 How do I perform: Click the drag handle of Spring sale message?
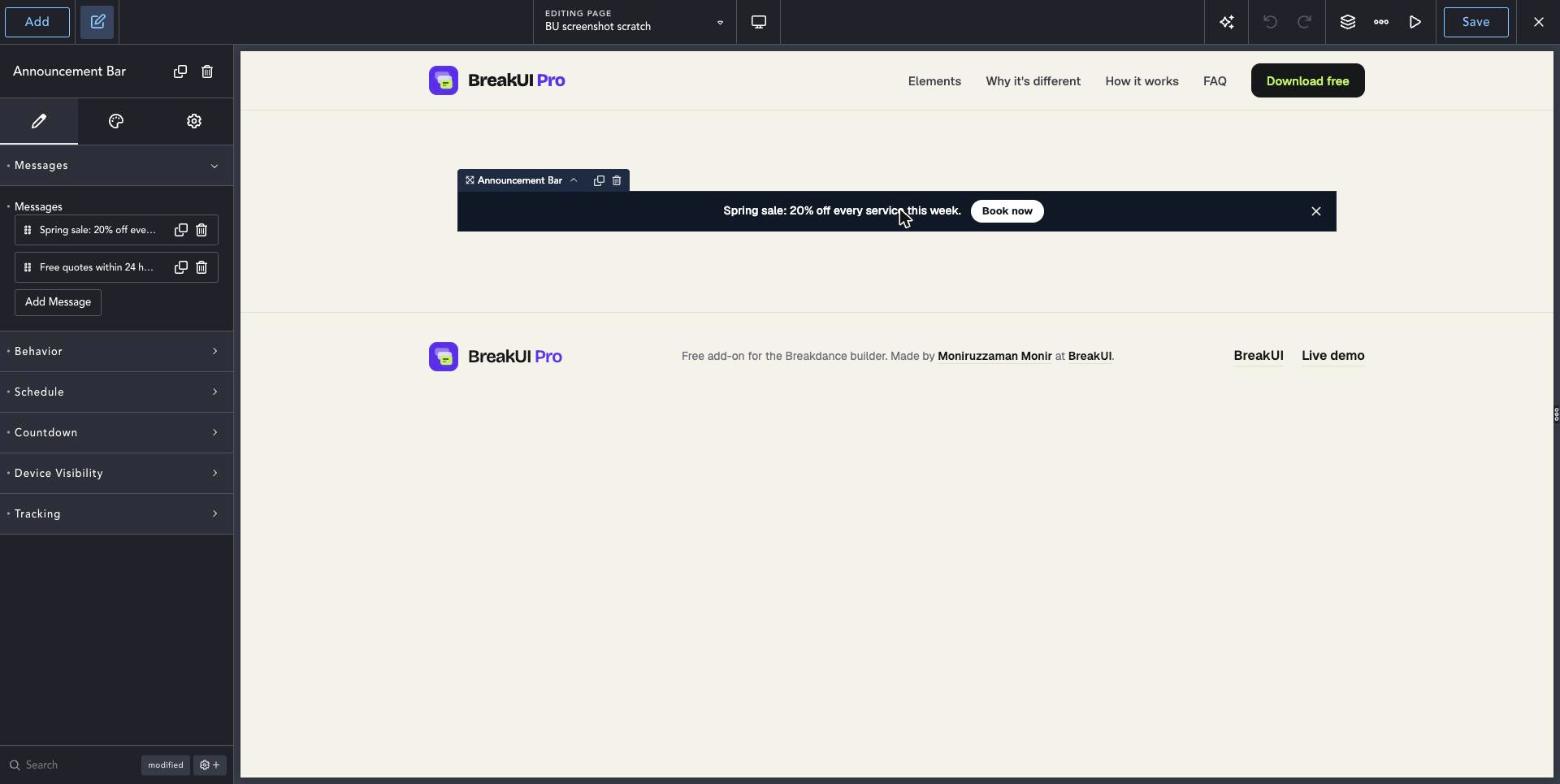click(28, 230)
